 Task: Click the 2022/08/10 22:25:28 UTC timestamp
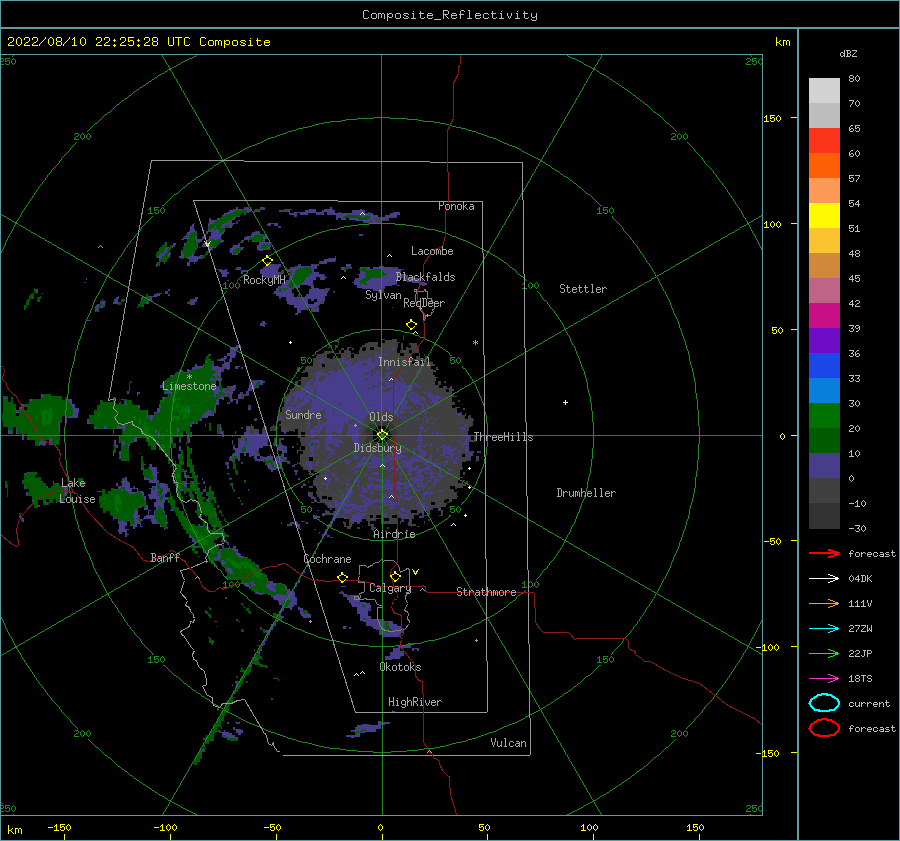[138, 42]
